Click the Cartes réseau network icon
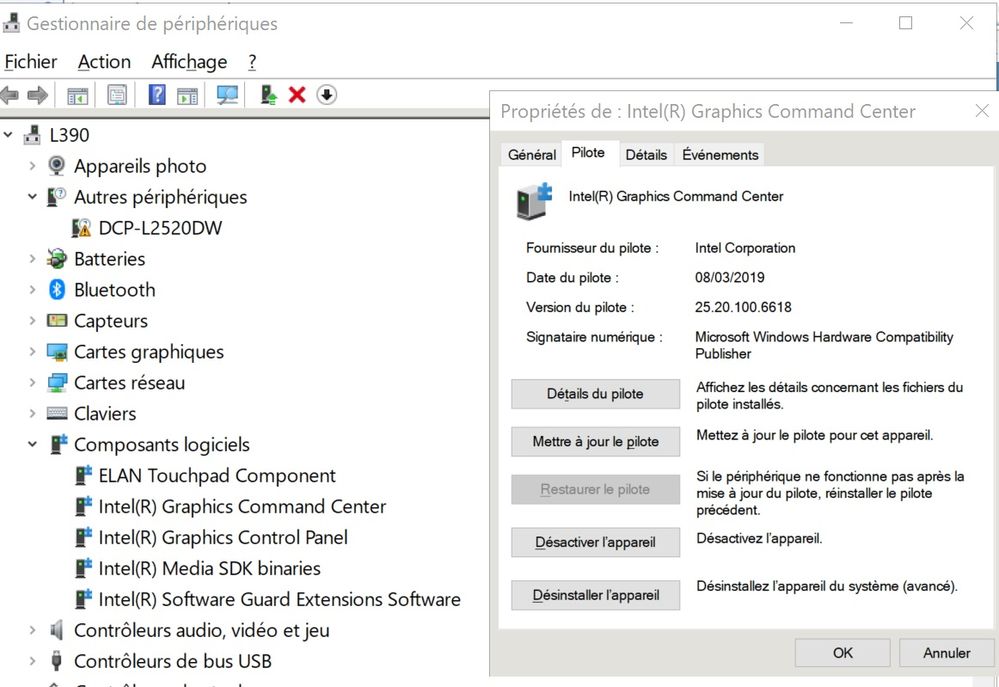Viewport: 999px width, 687px height. pyautogui.click(x=57, y=382)
